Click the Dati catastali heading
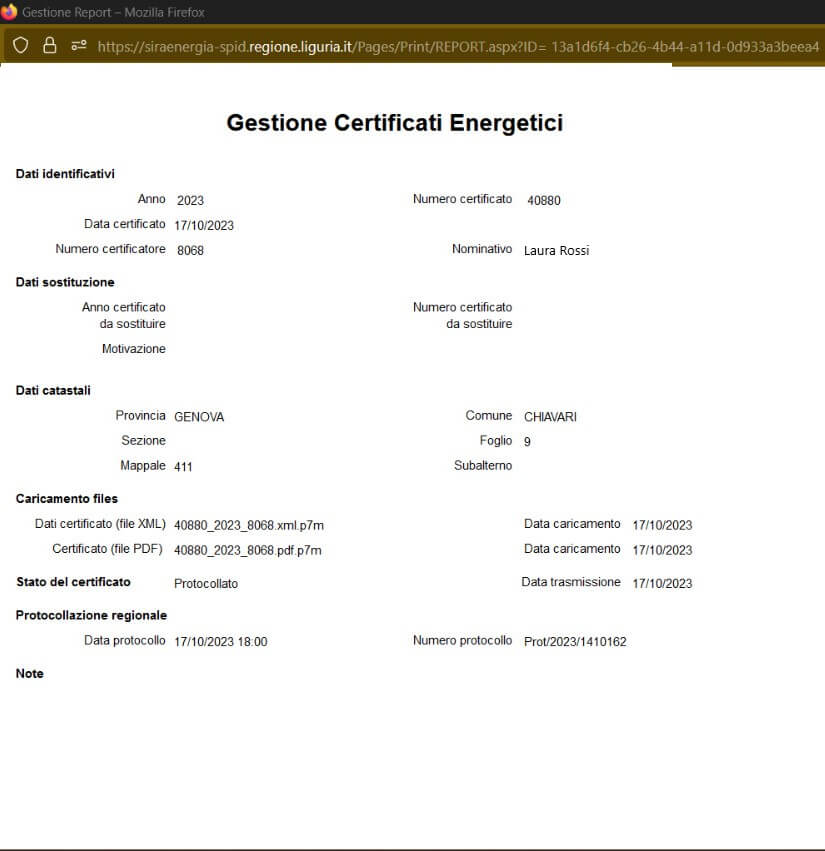This screenshot has width=825, height=851. point(53,391)
